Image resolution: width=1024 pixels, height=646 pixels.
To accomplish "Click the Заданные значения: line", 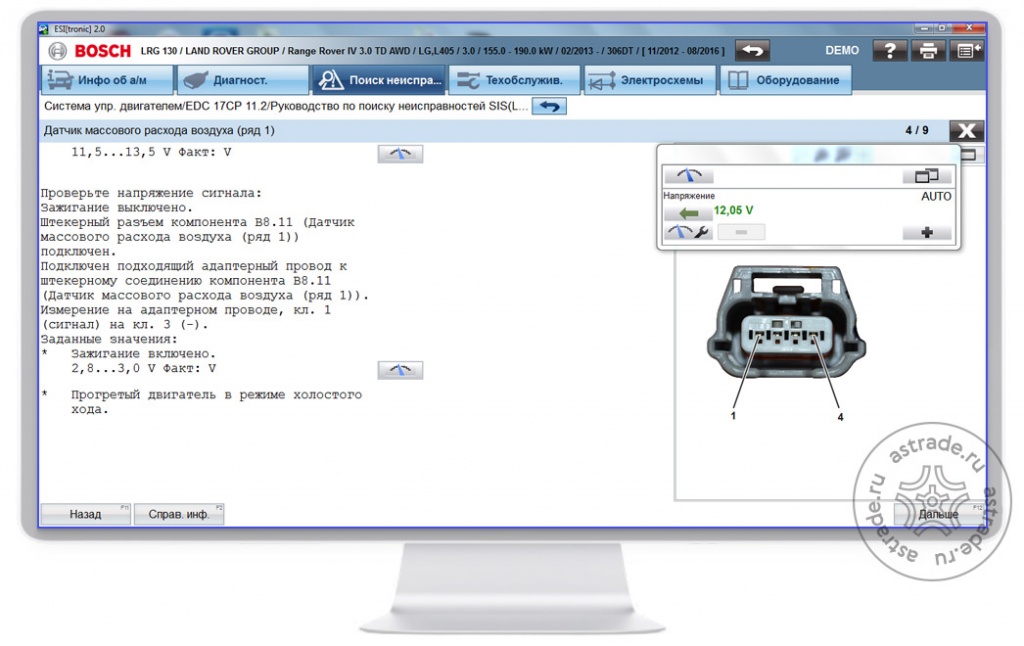I will click(109, 340).
